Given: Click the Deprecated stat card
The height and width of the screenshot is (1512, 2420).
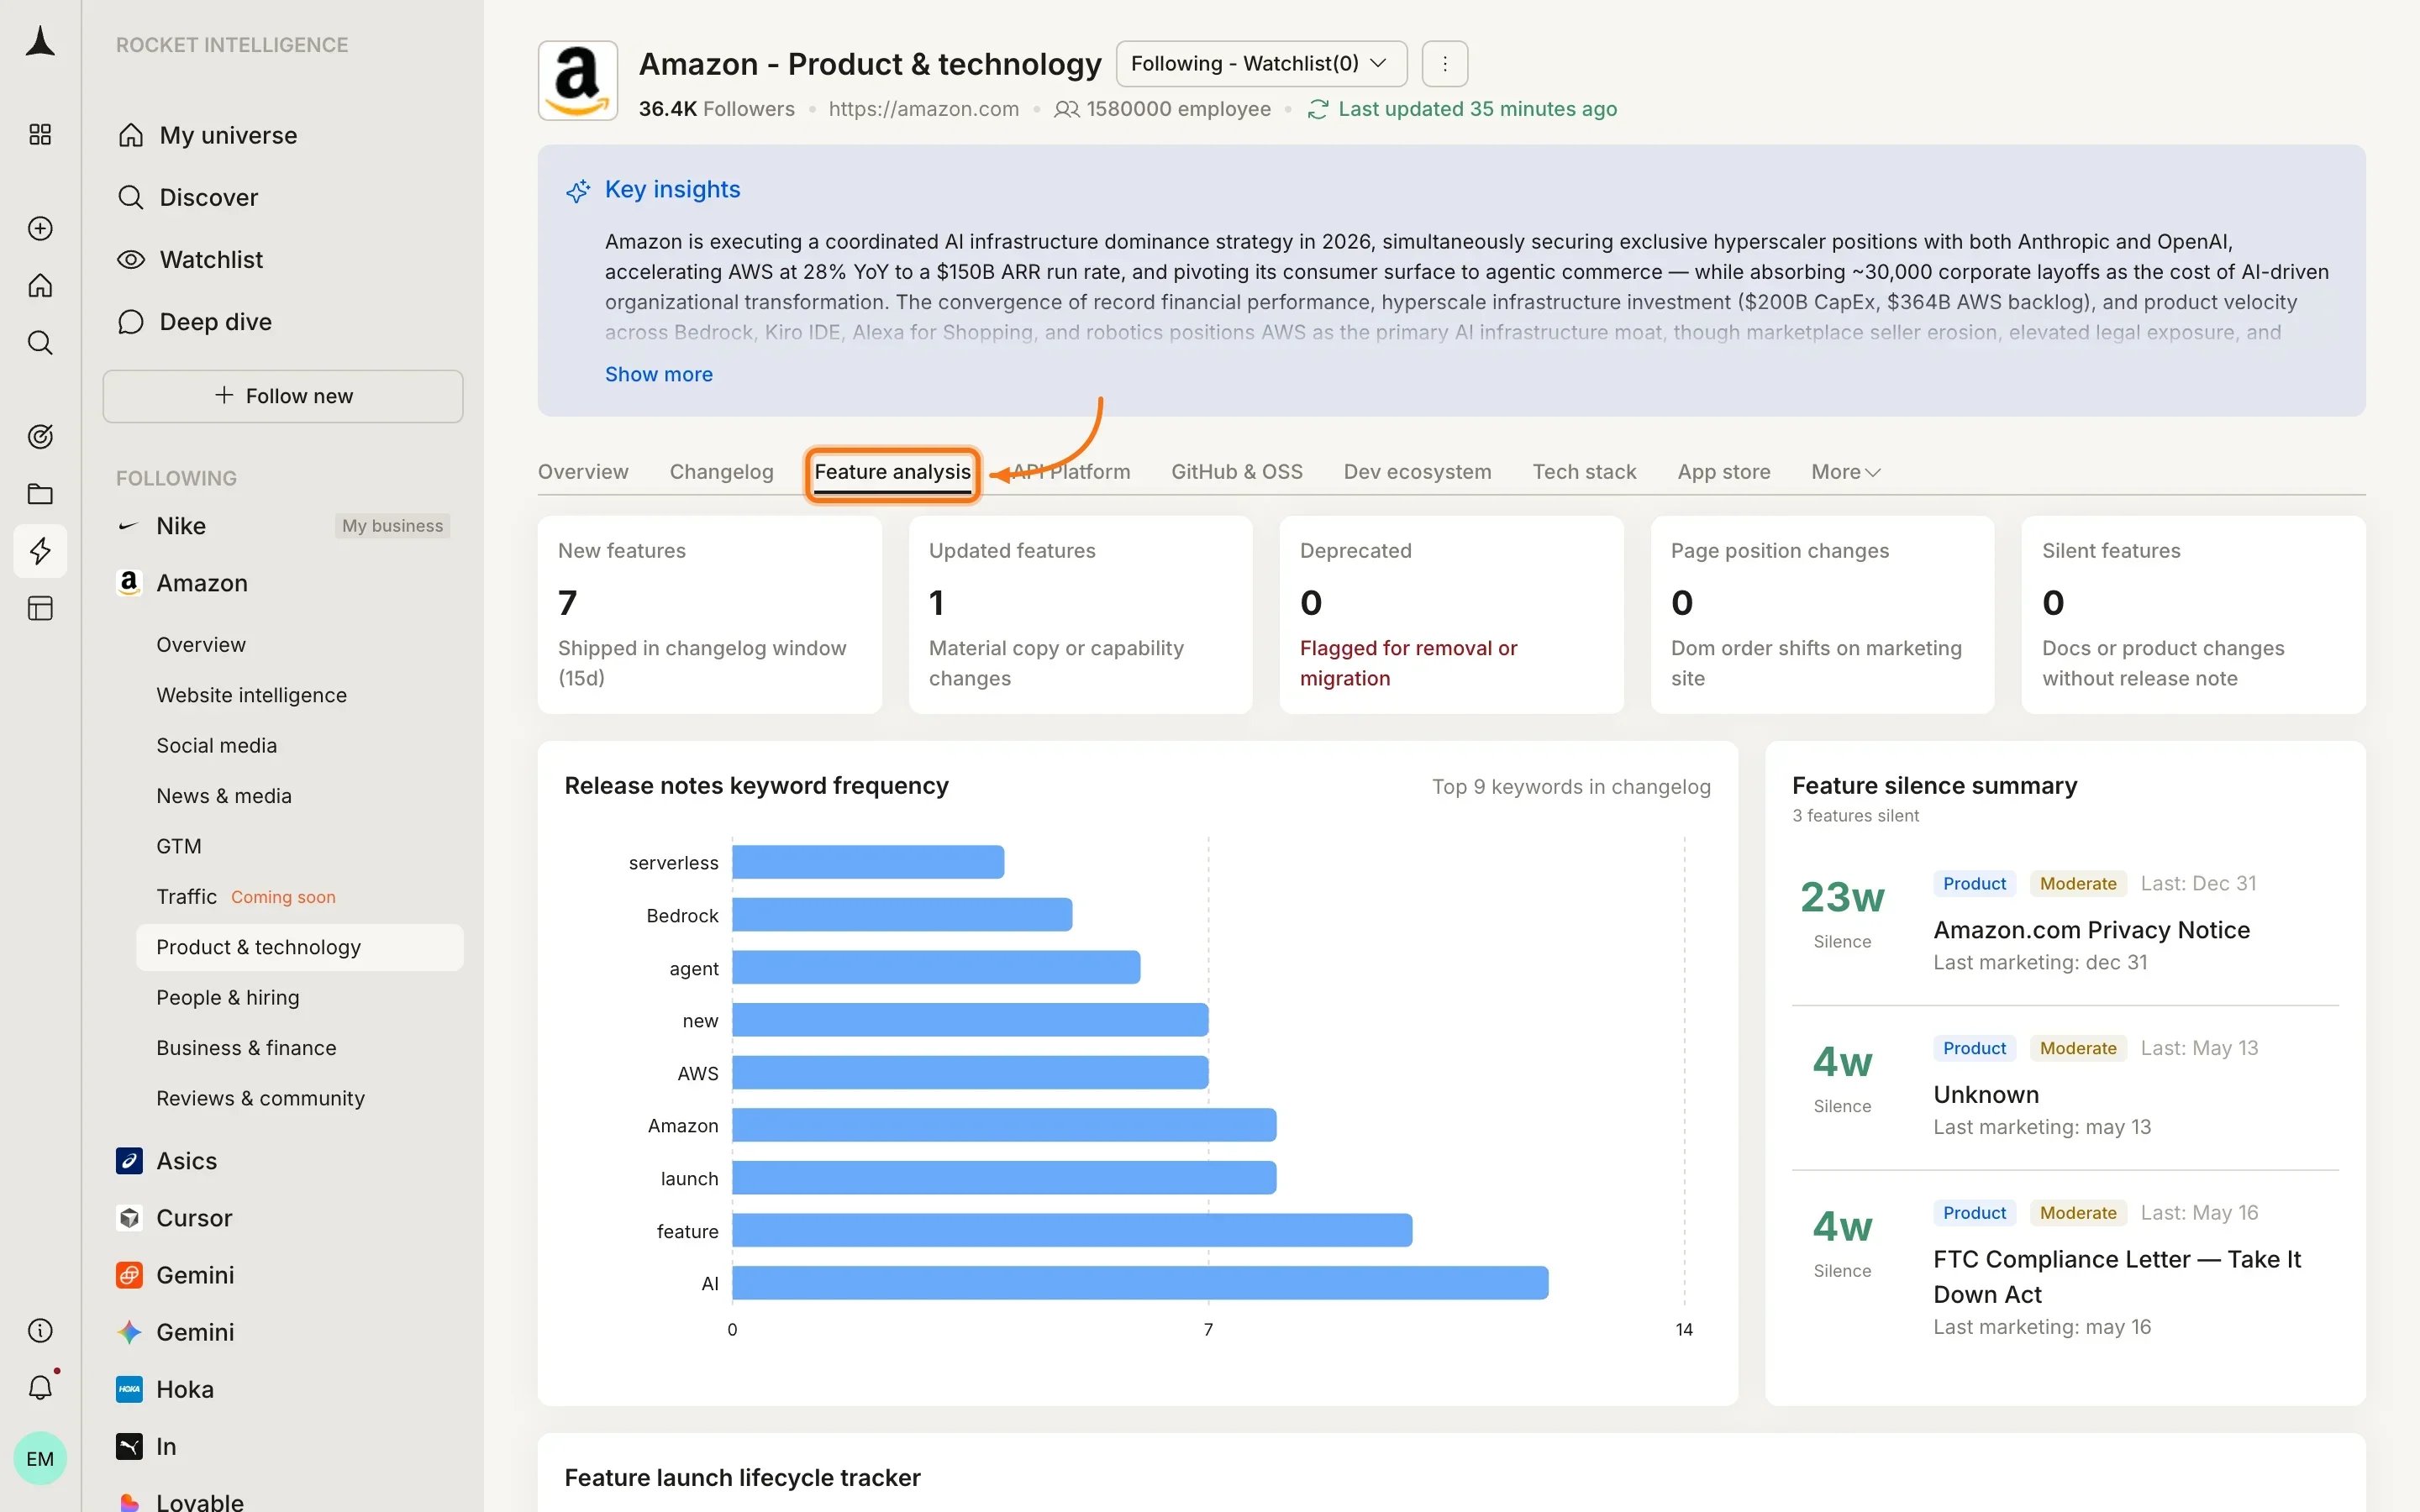Looking at the screenshot, I should point(1451,614).
